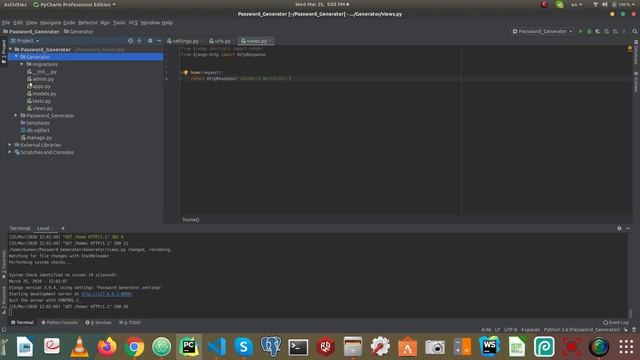Open the Favorites tool window on left strip
The width and height of the screenshot is (640, 360).
point(4,264)
